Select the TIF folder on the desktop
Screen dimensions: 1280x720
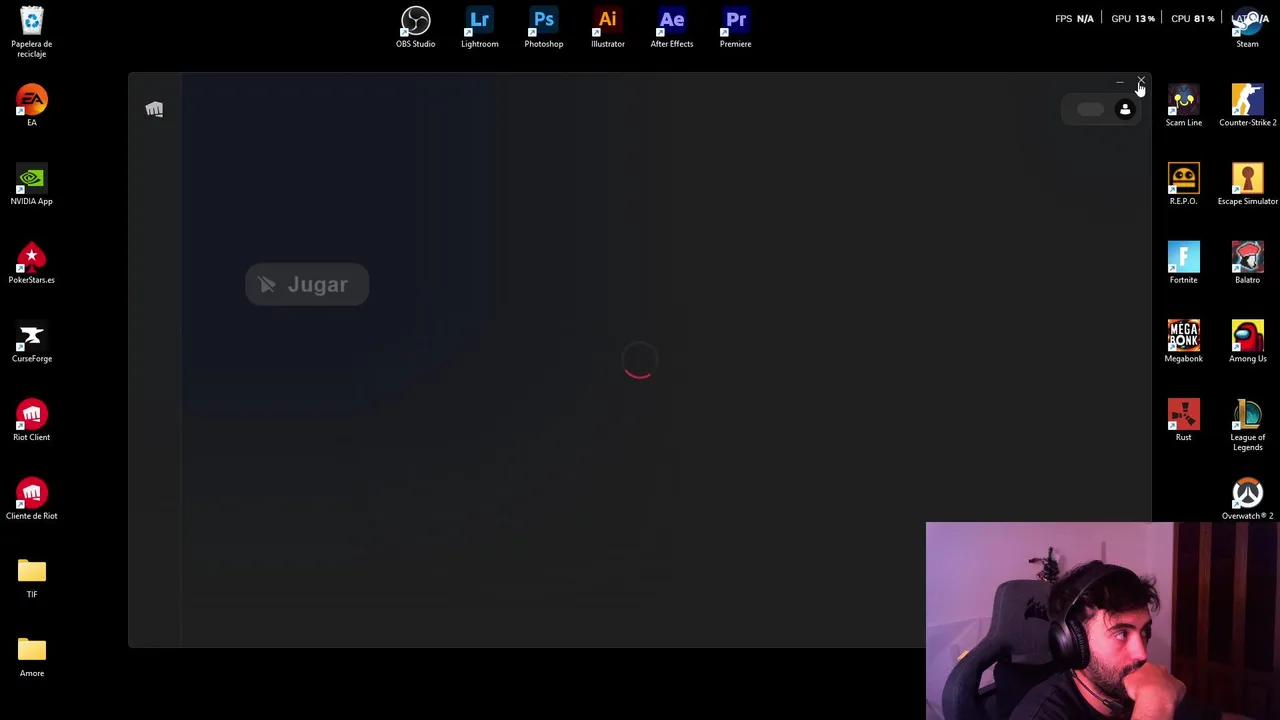32,578
